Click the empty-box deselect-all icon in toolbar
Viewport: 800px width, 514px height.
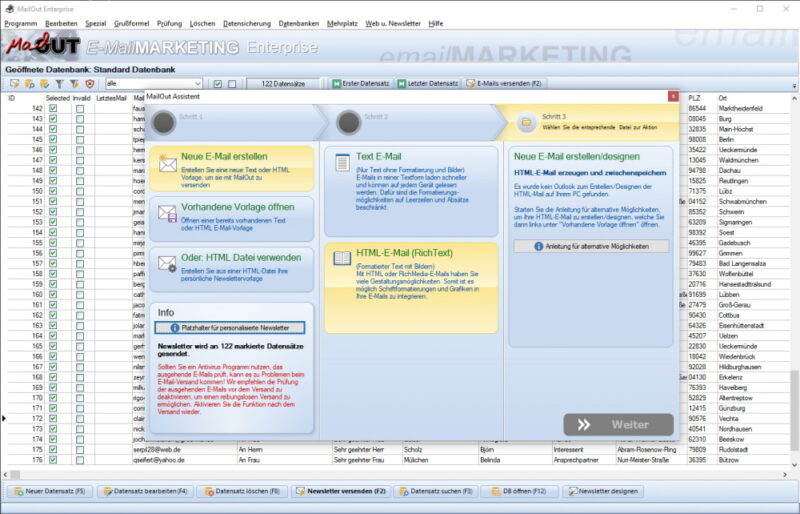(232, 84)
